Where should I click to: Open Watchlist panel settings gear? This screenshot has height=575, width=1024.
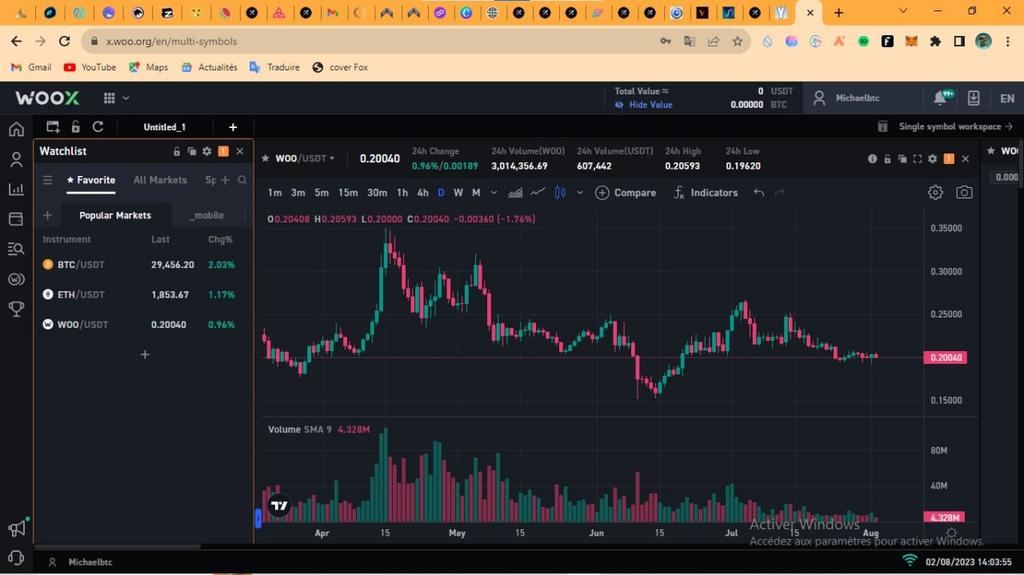coord(207,151)
